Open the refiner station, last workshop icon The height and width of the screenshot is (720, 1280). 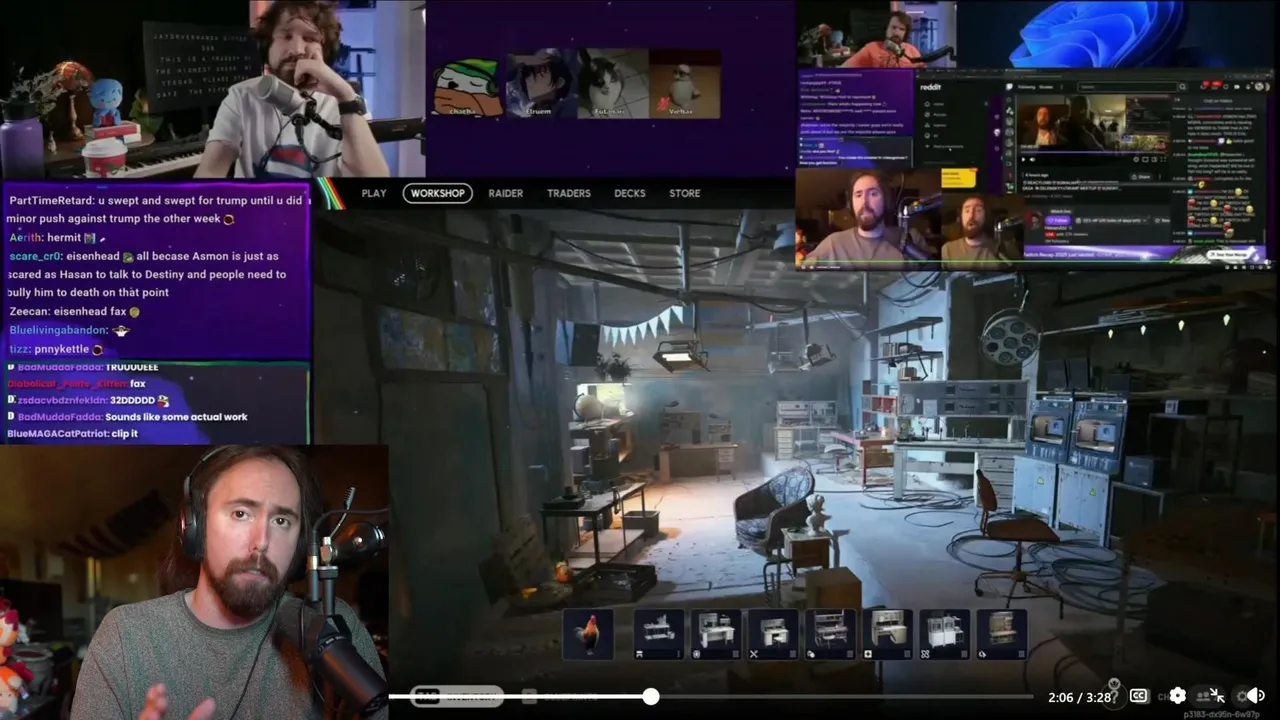pos(1002,634)
